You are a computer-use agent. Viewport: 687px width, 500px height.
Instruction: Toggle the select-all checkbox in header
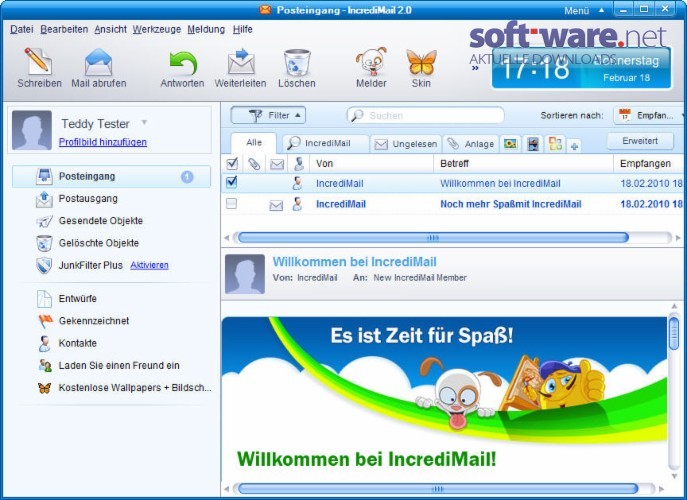(x=232, y=164)
